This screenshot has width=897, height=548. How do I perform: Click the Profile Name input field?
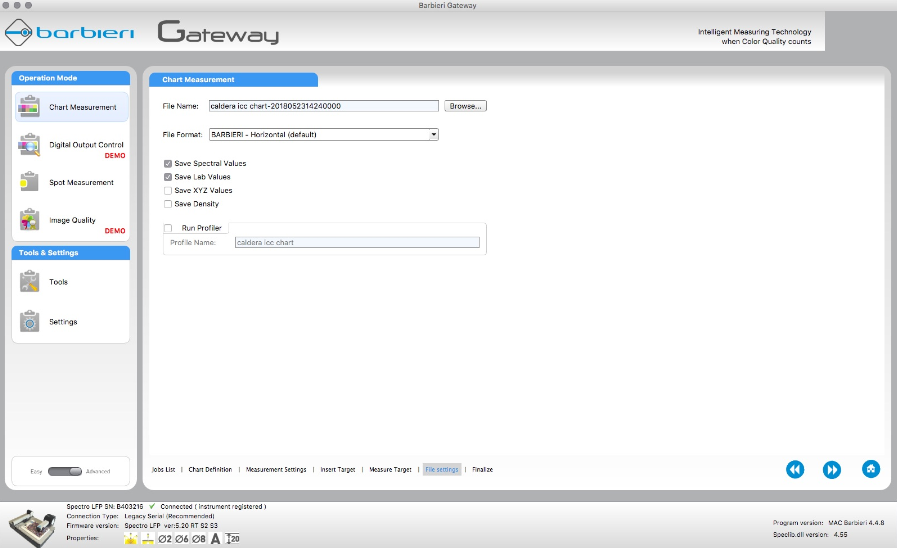tap(358, 243)
